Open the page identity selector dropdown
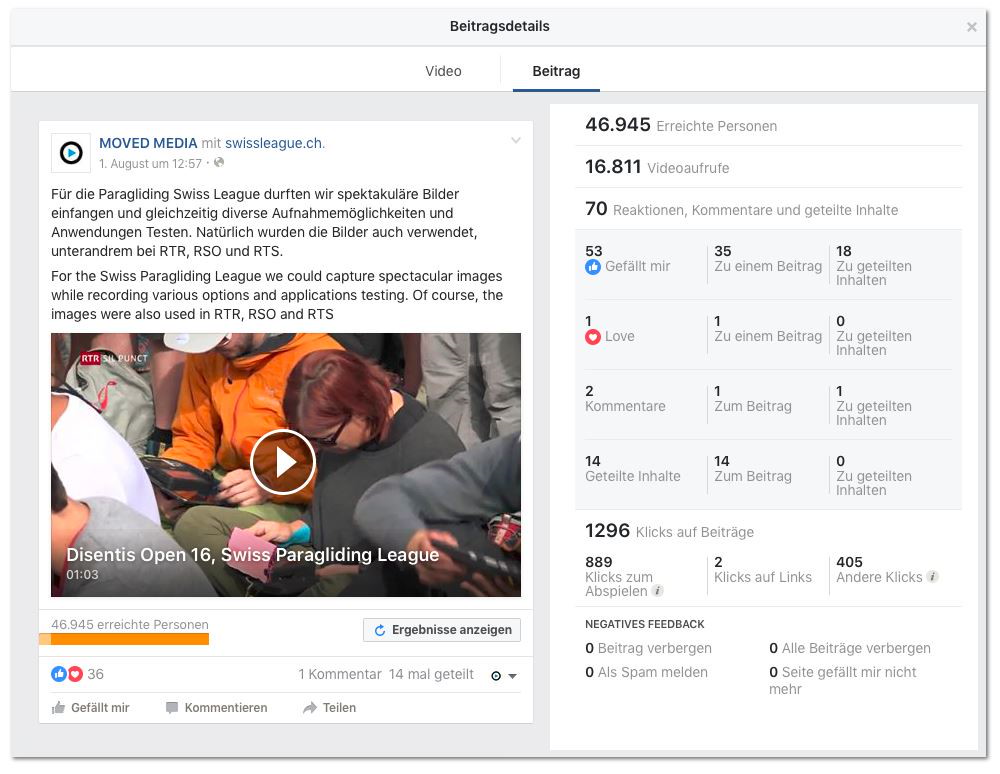This screenshot has width=1000, height=774. [x=504, y=676]
